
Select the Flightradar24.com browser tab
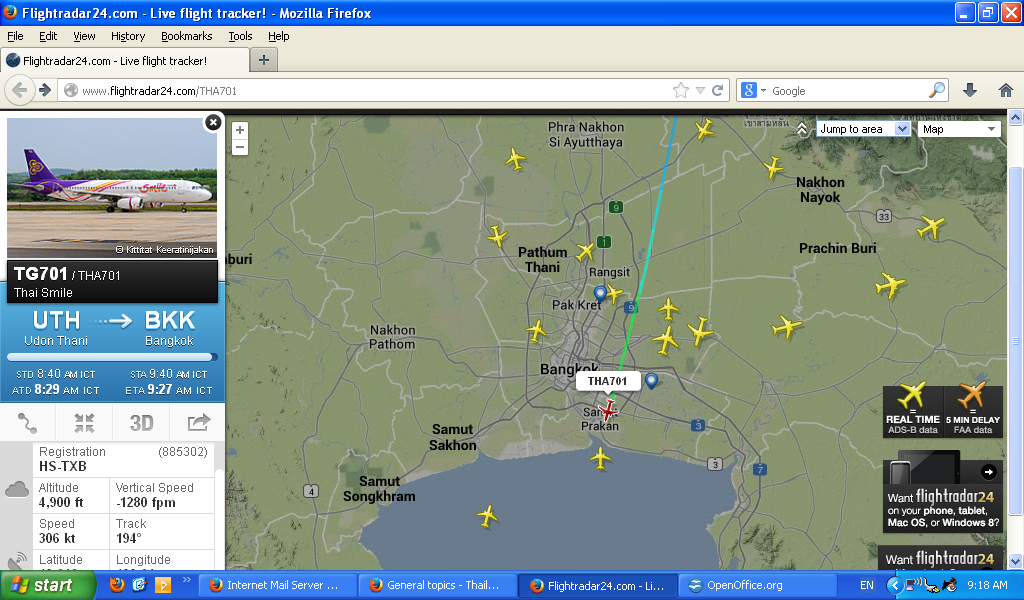click(125, 61)
